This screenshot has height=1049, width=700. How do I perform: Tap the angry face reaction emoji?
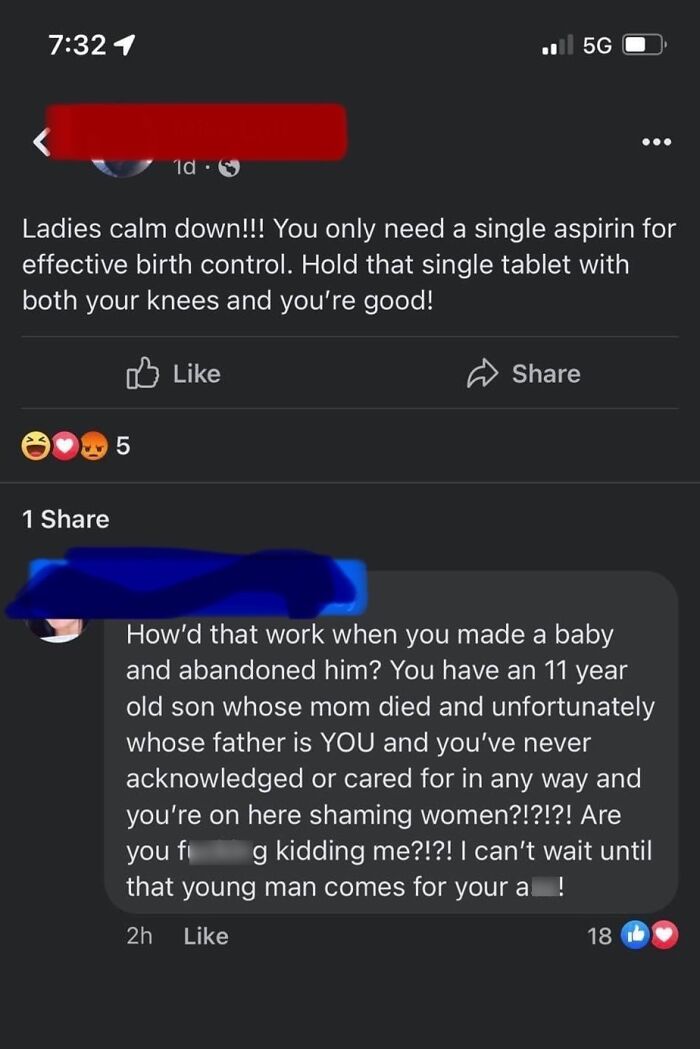click(x=94, y=447)
